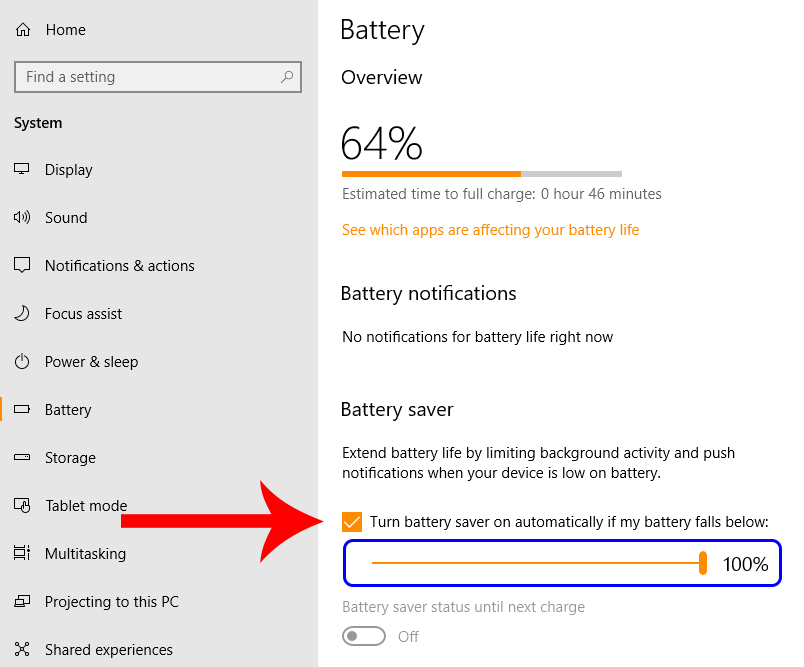Select Tablet mode in sidebar
Screen dimensions: 804x667
[x=86, y=506]
